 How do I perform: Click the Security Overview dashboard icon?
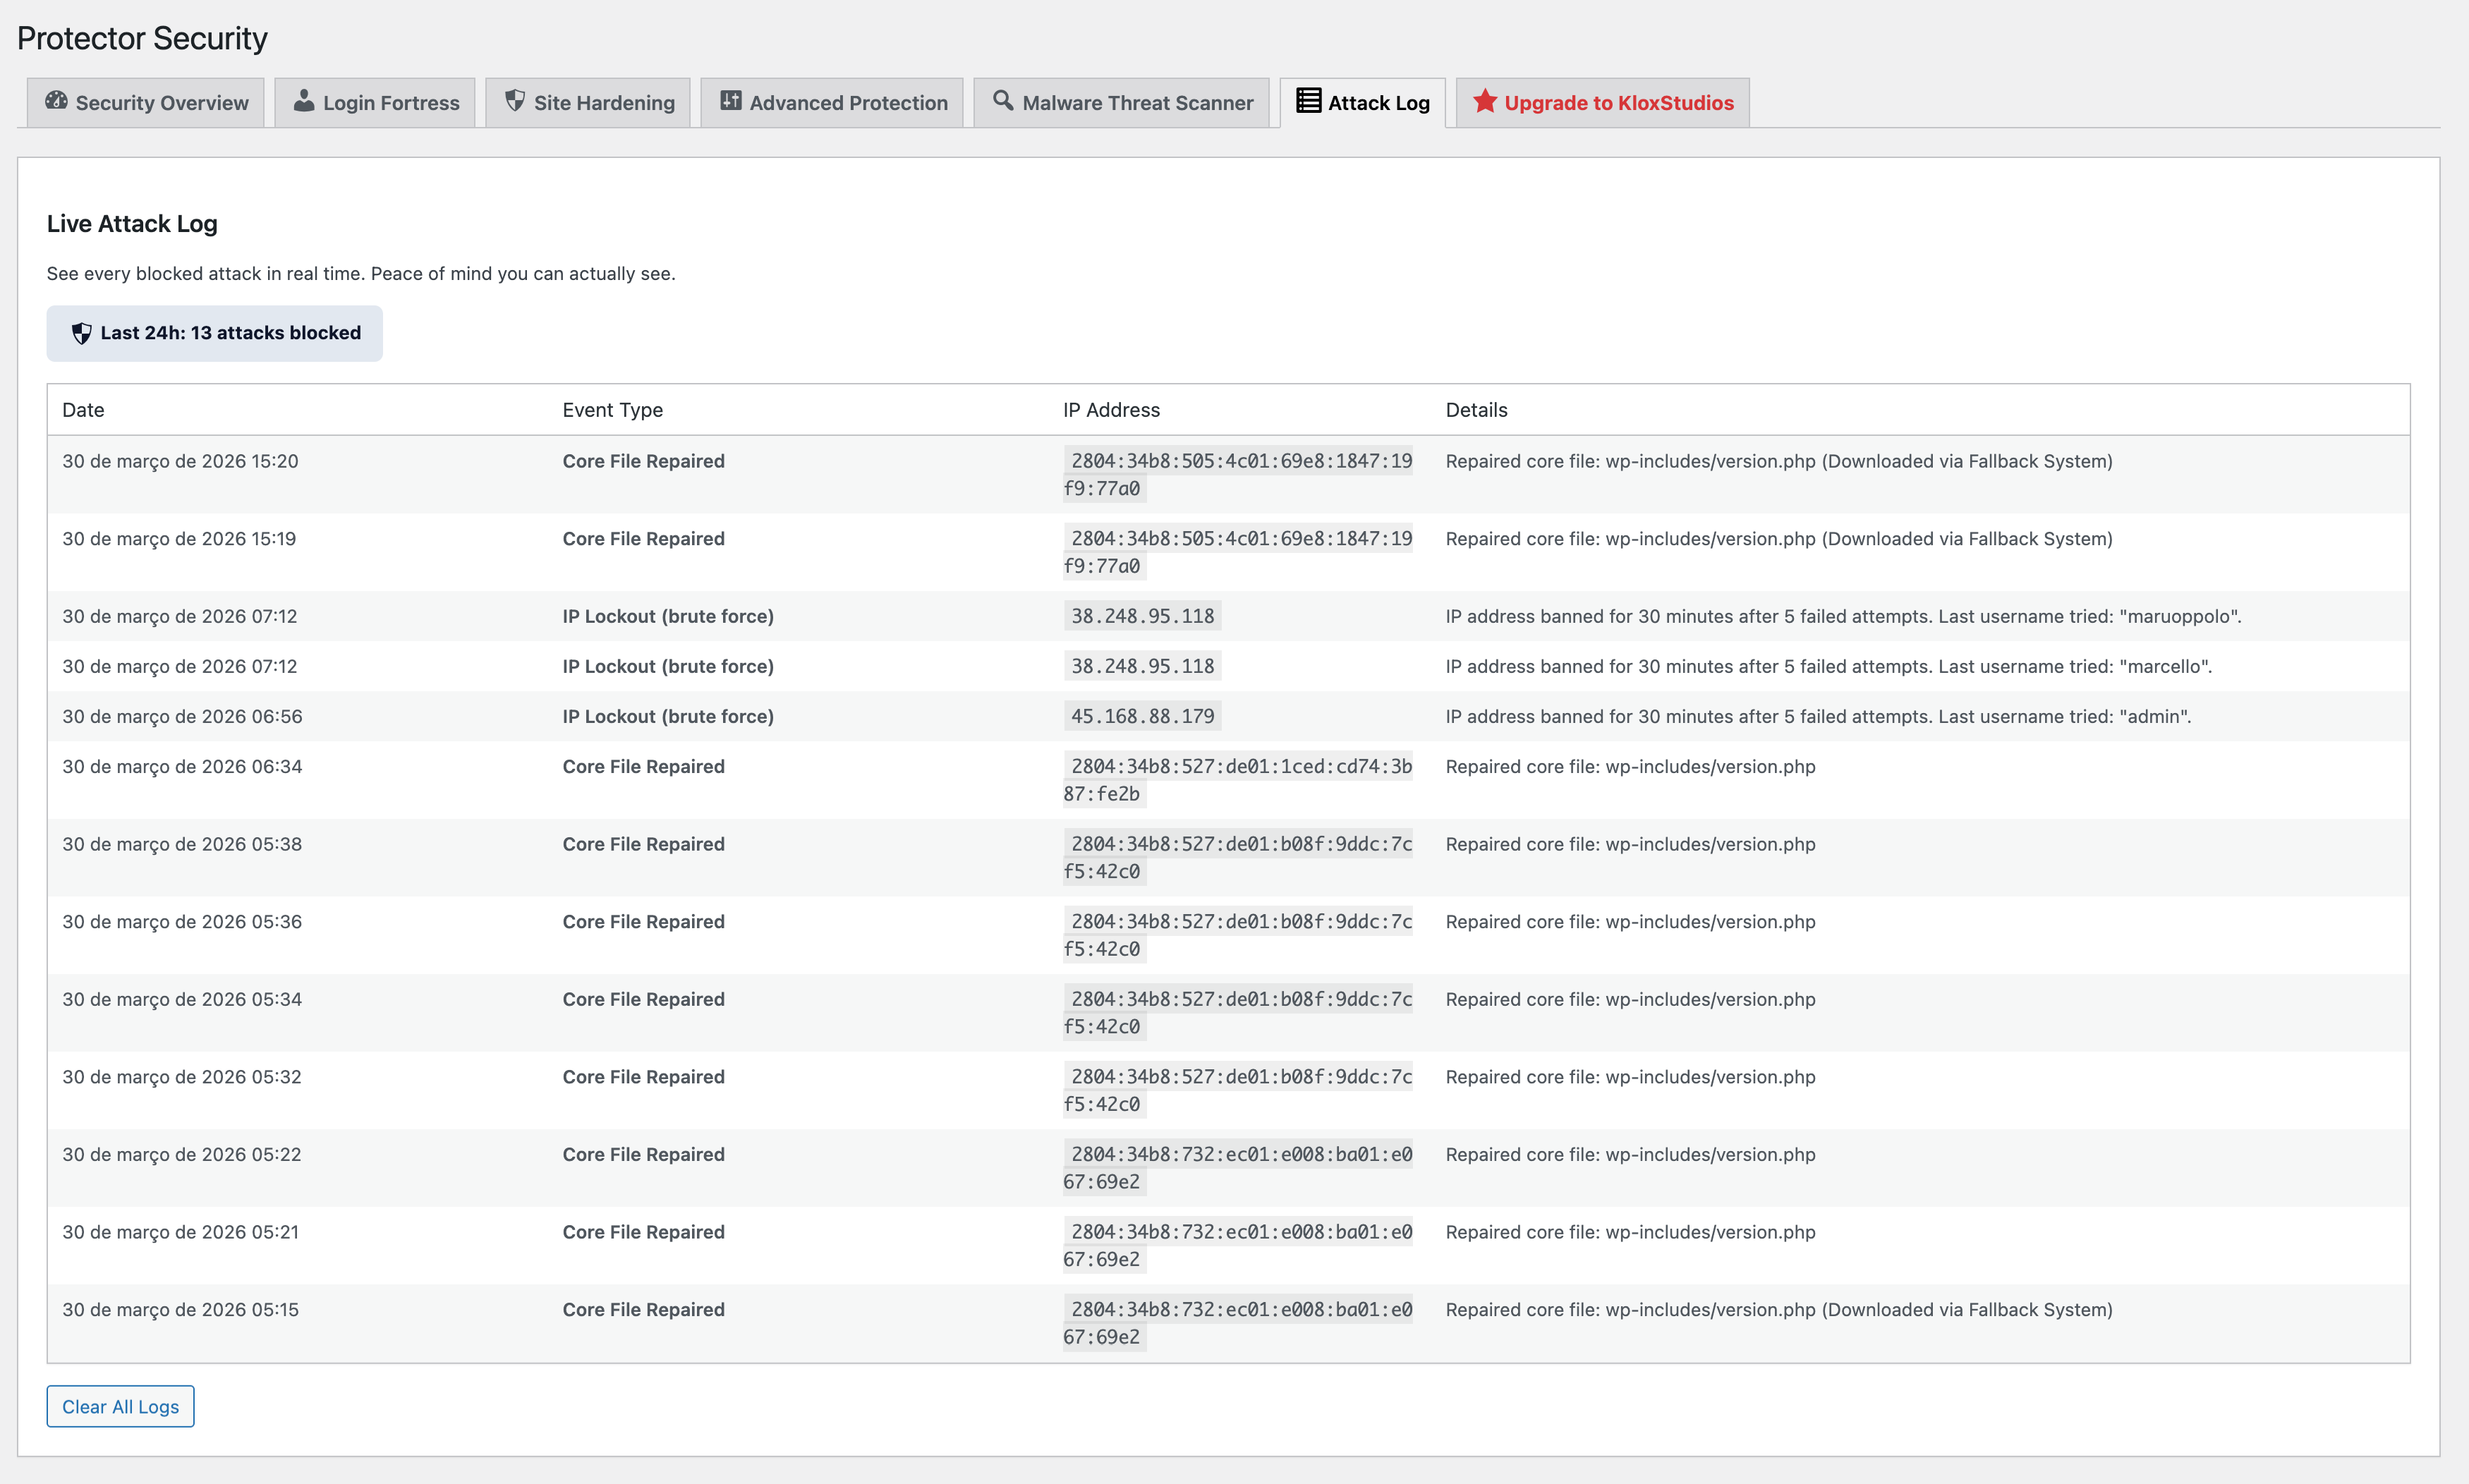click(x=56, y=101)
